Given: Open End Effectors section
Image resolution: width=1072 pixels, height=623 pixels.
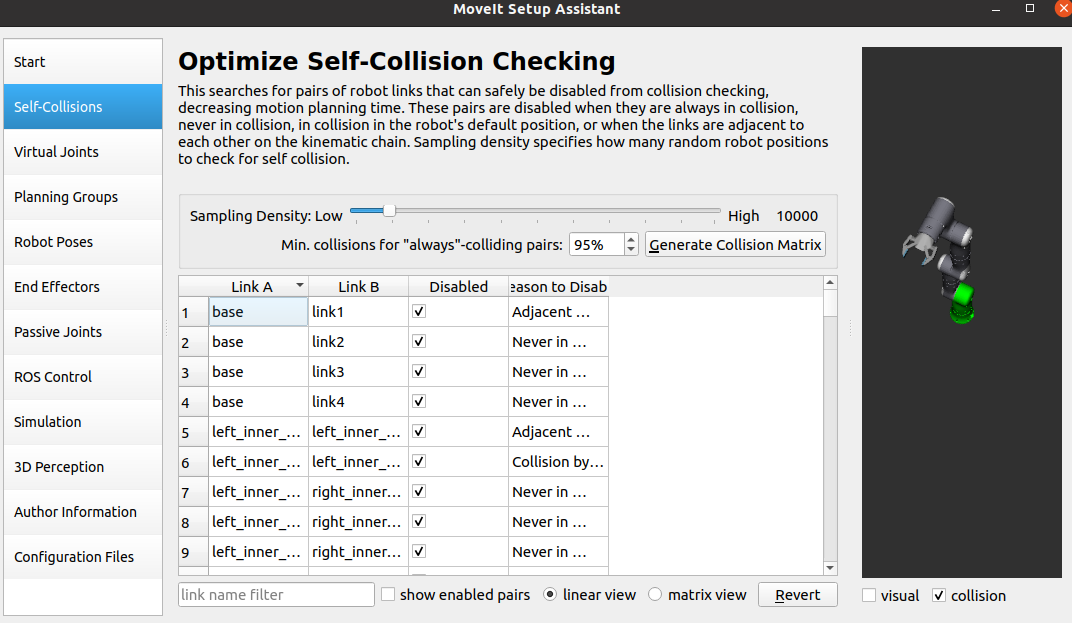Looking at the screenshot, I should point(83,287).
